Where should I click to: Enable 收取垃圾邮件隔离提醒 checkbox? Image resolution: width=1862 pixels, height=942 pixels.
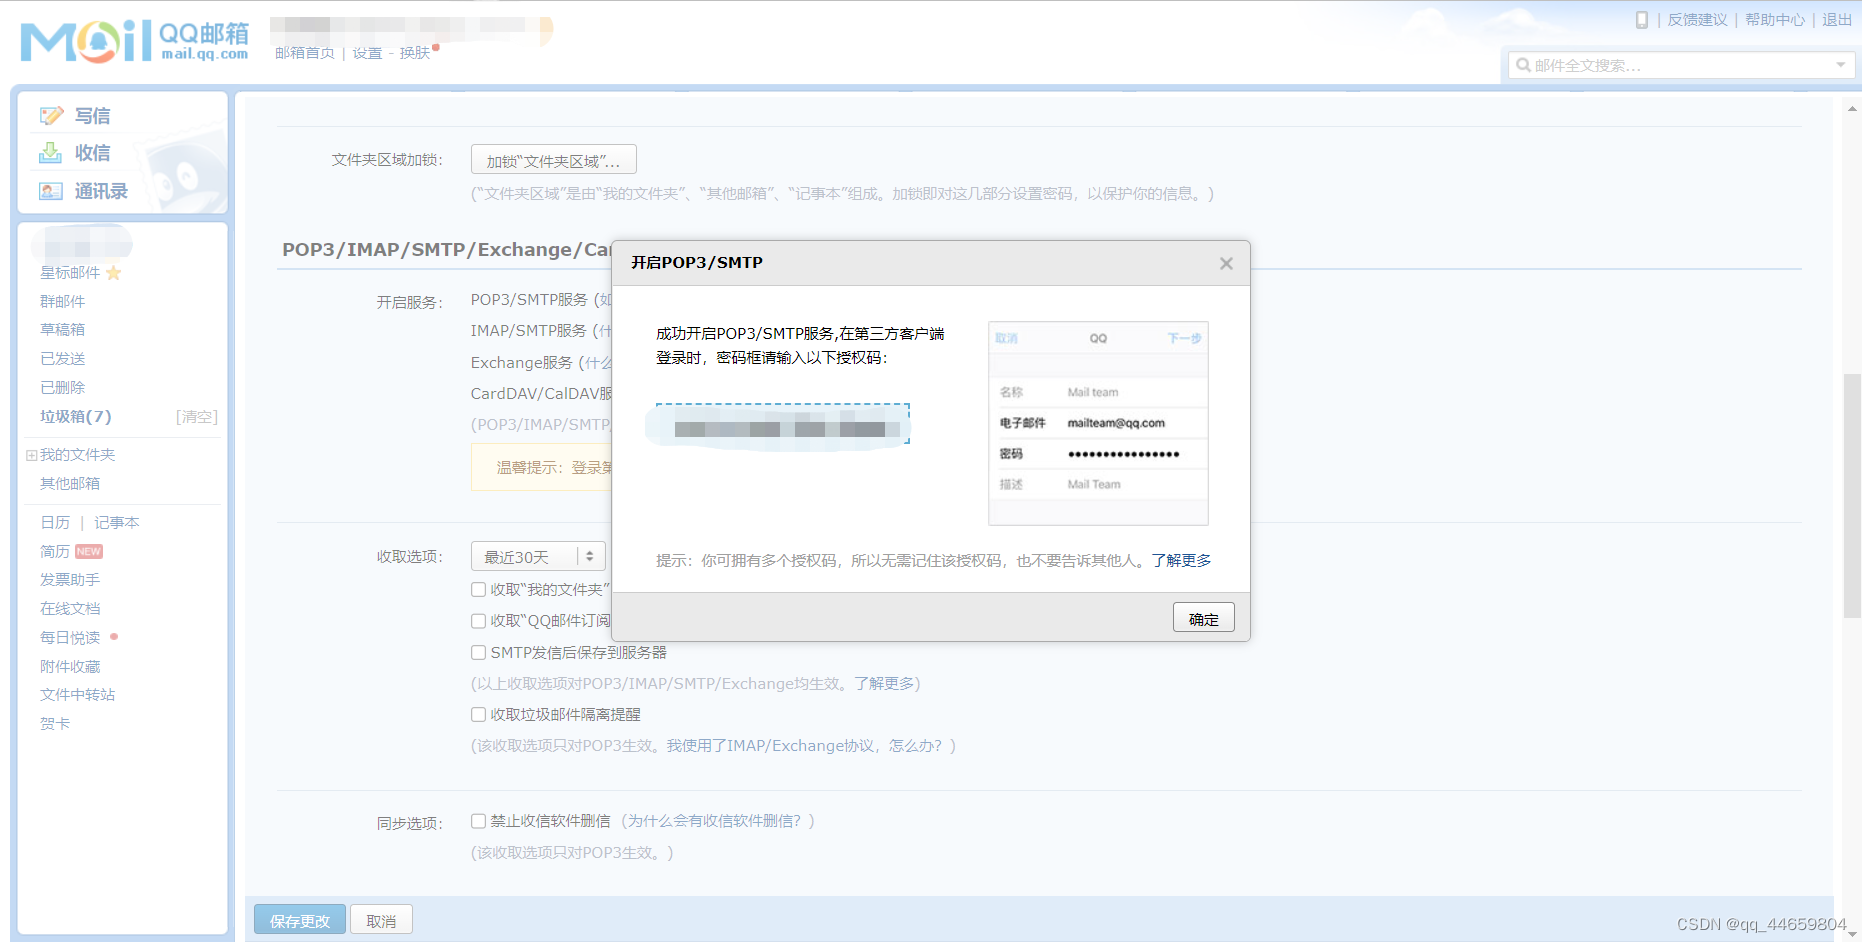click(478, 715)
